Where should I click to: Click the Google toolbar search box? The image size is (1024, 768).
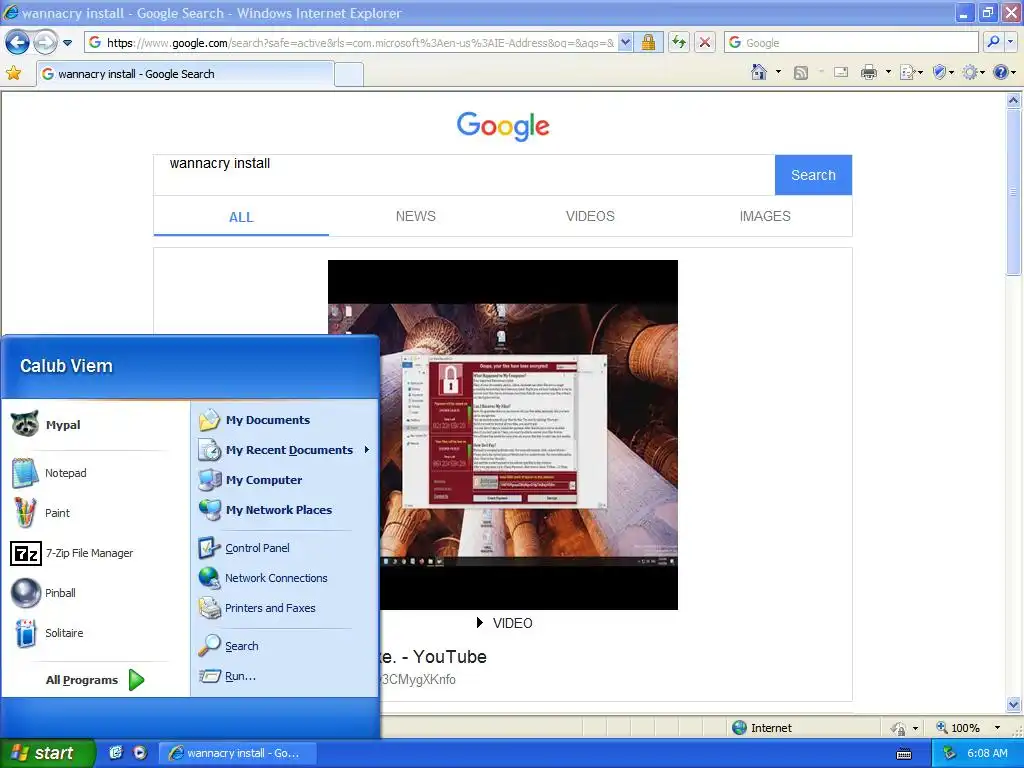851,43
